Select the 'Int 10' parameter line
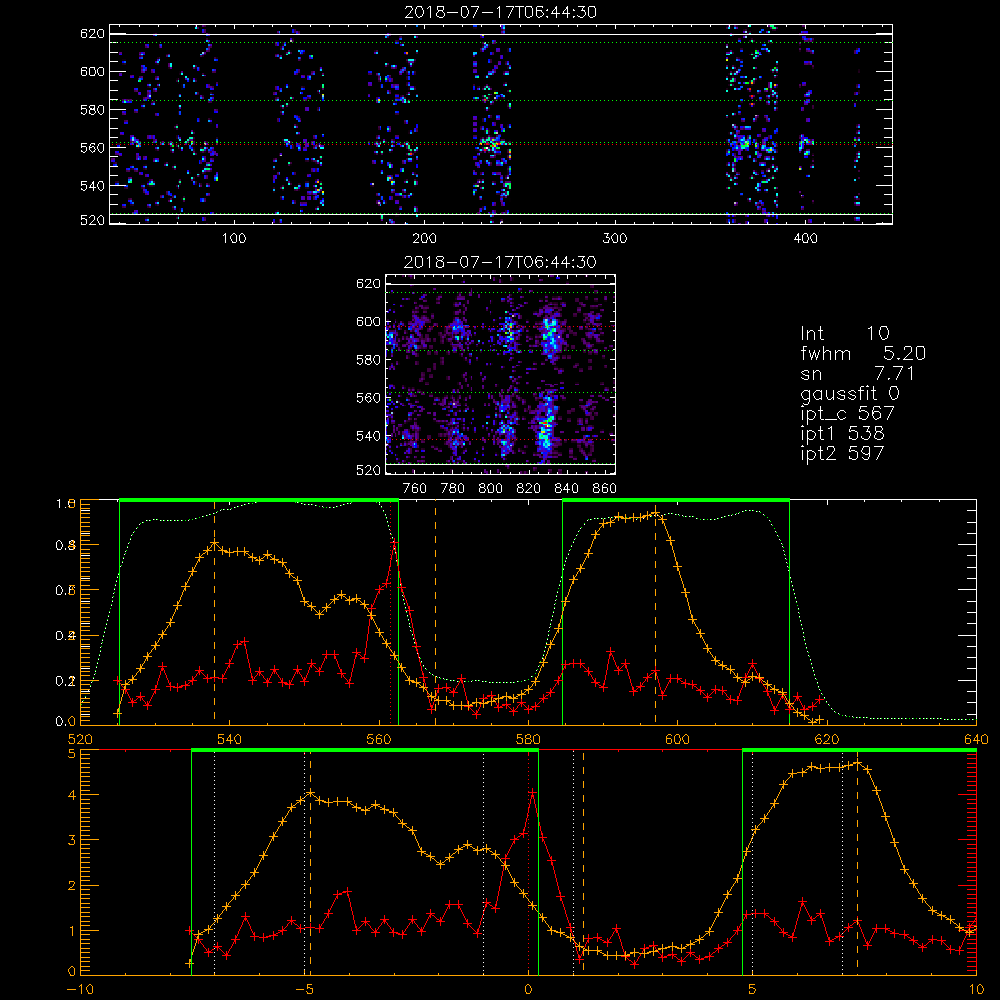Screen dimensions: 1000x1000 (x=844, y=333)
